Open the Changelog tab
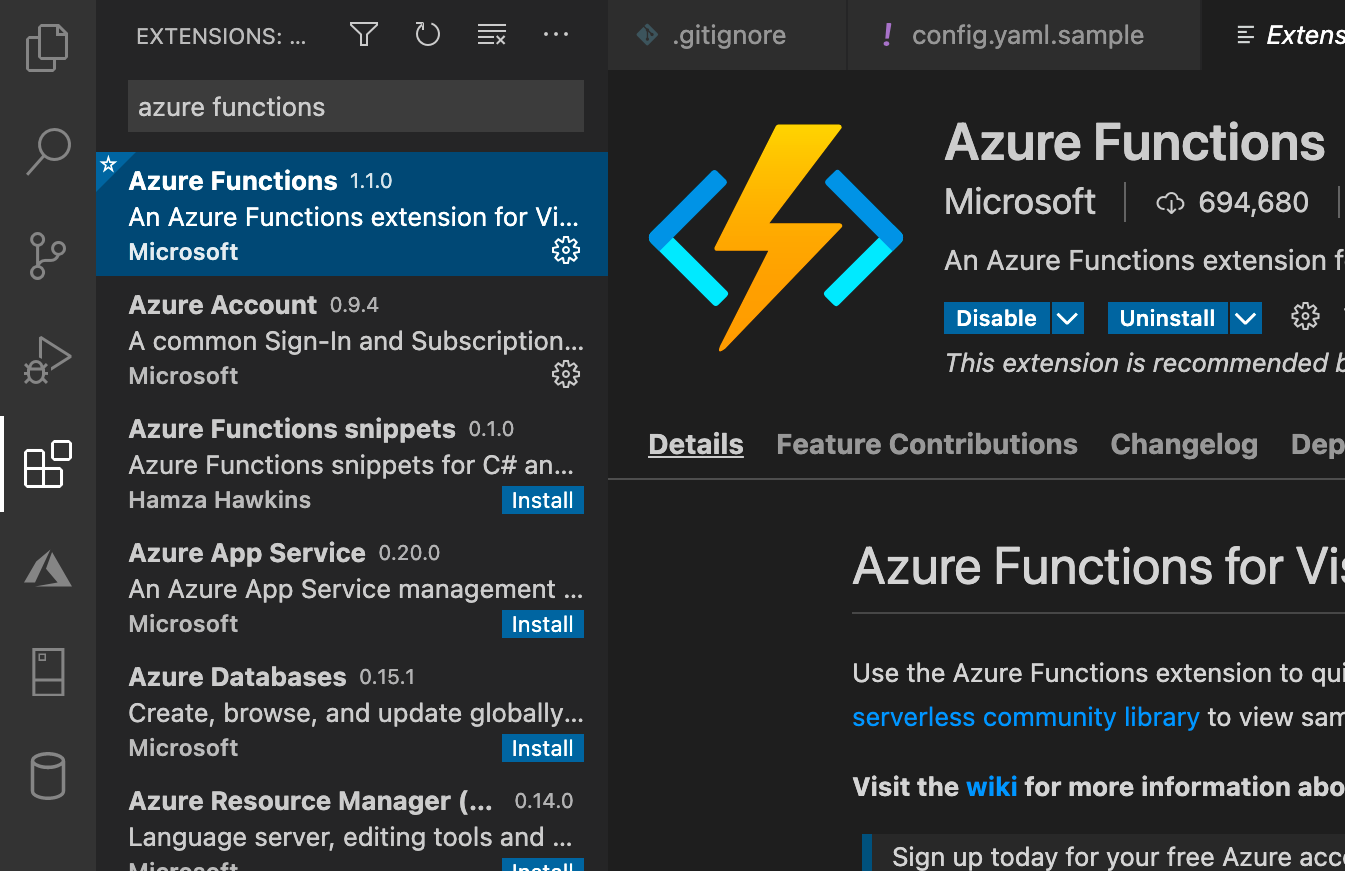The image size is (1345, 871). point(1184,445)
